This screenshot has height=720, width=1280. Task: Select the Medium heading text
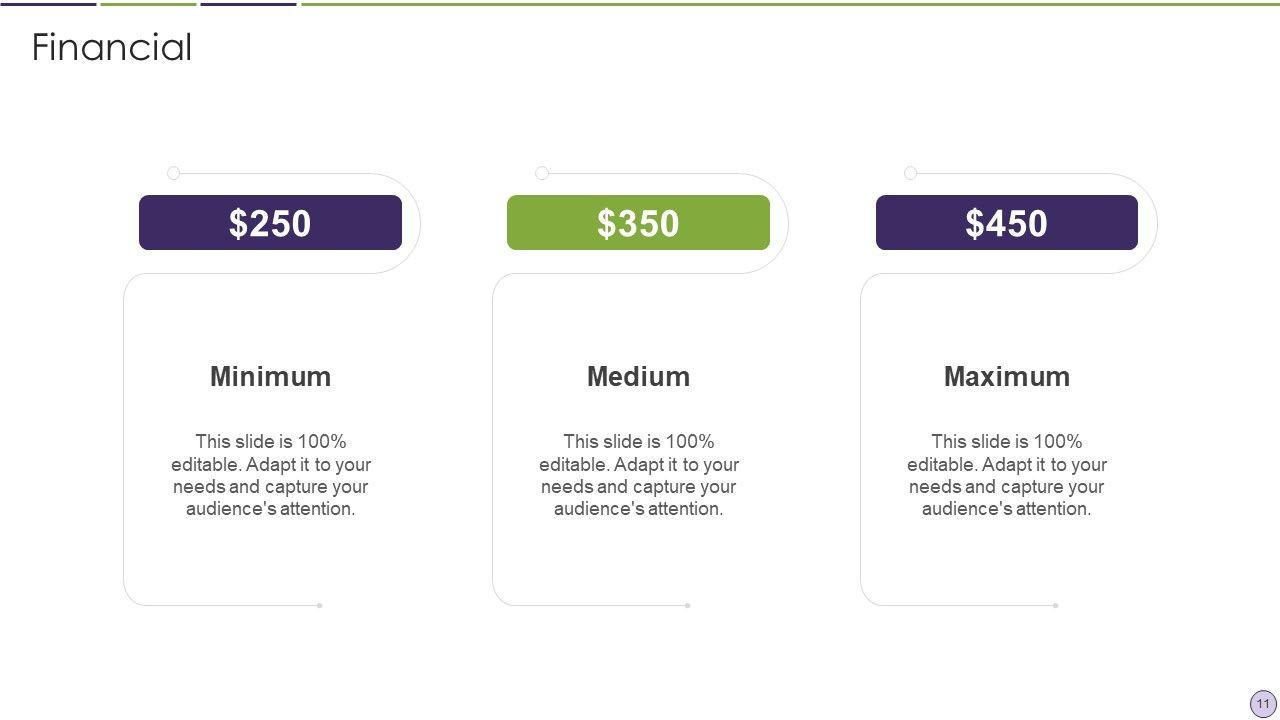(x=638, y=376)
